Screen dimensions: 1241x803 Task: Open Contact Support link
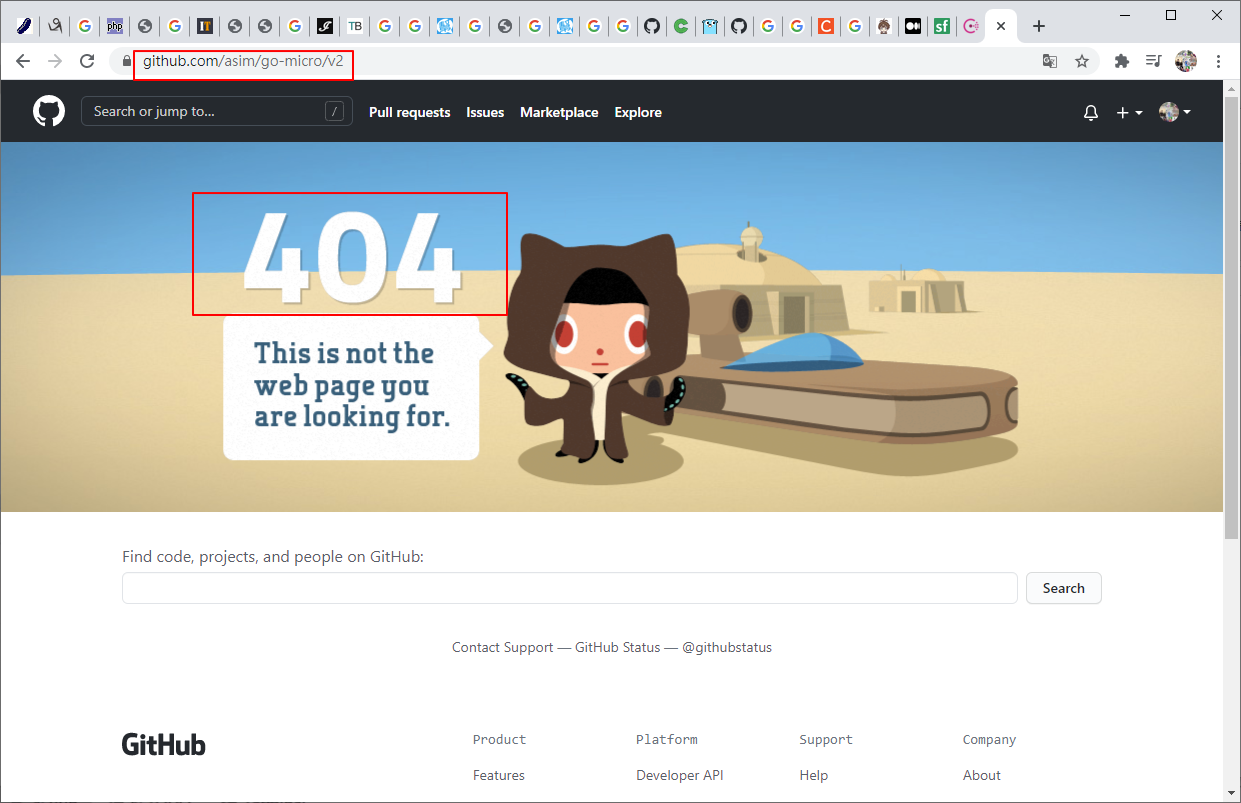coord(502,647)
